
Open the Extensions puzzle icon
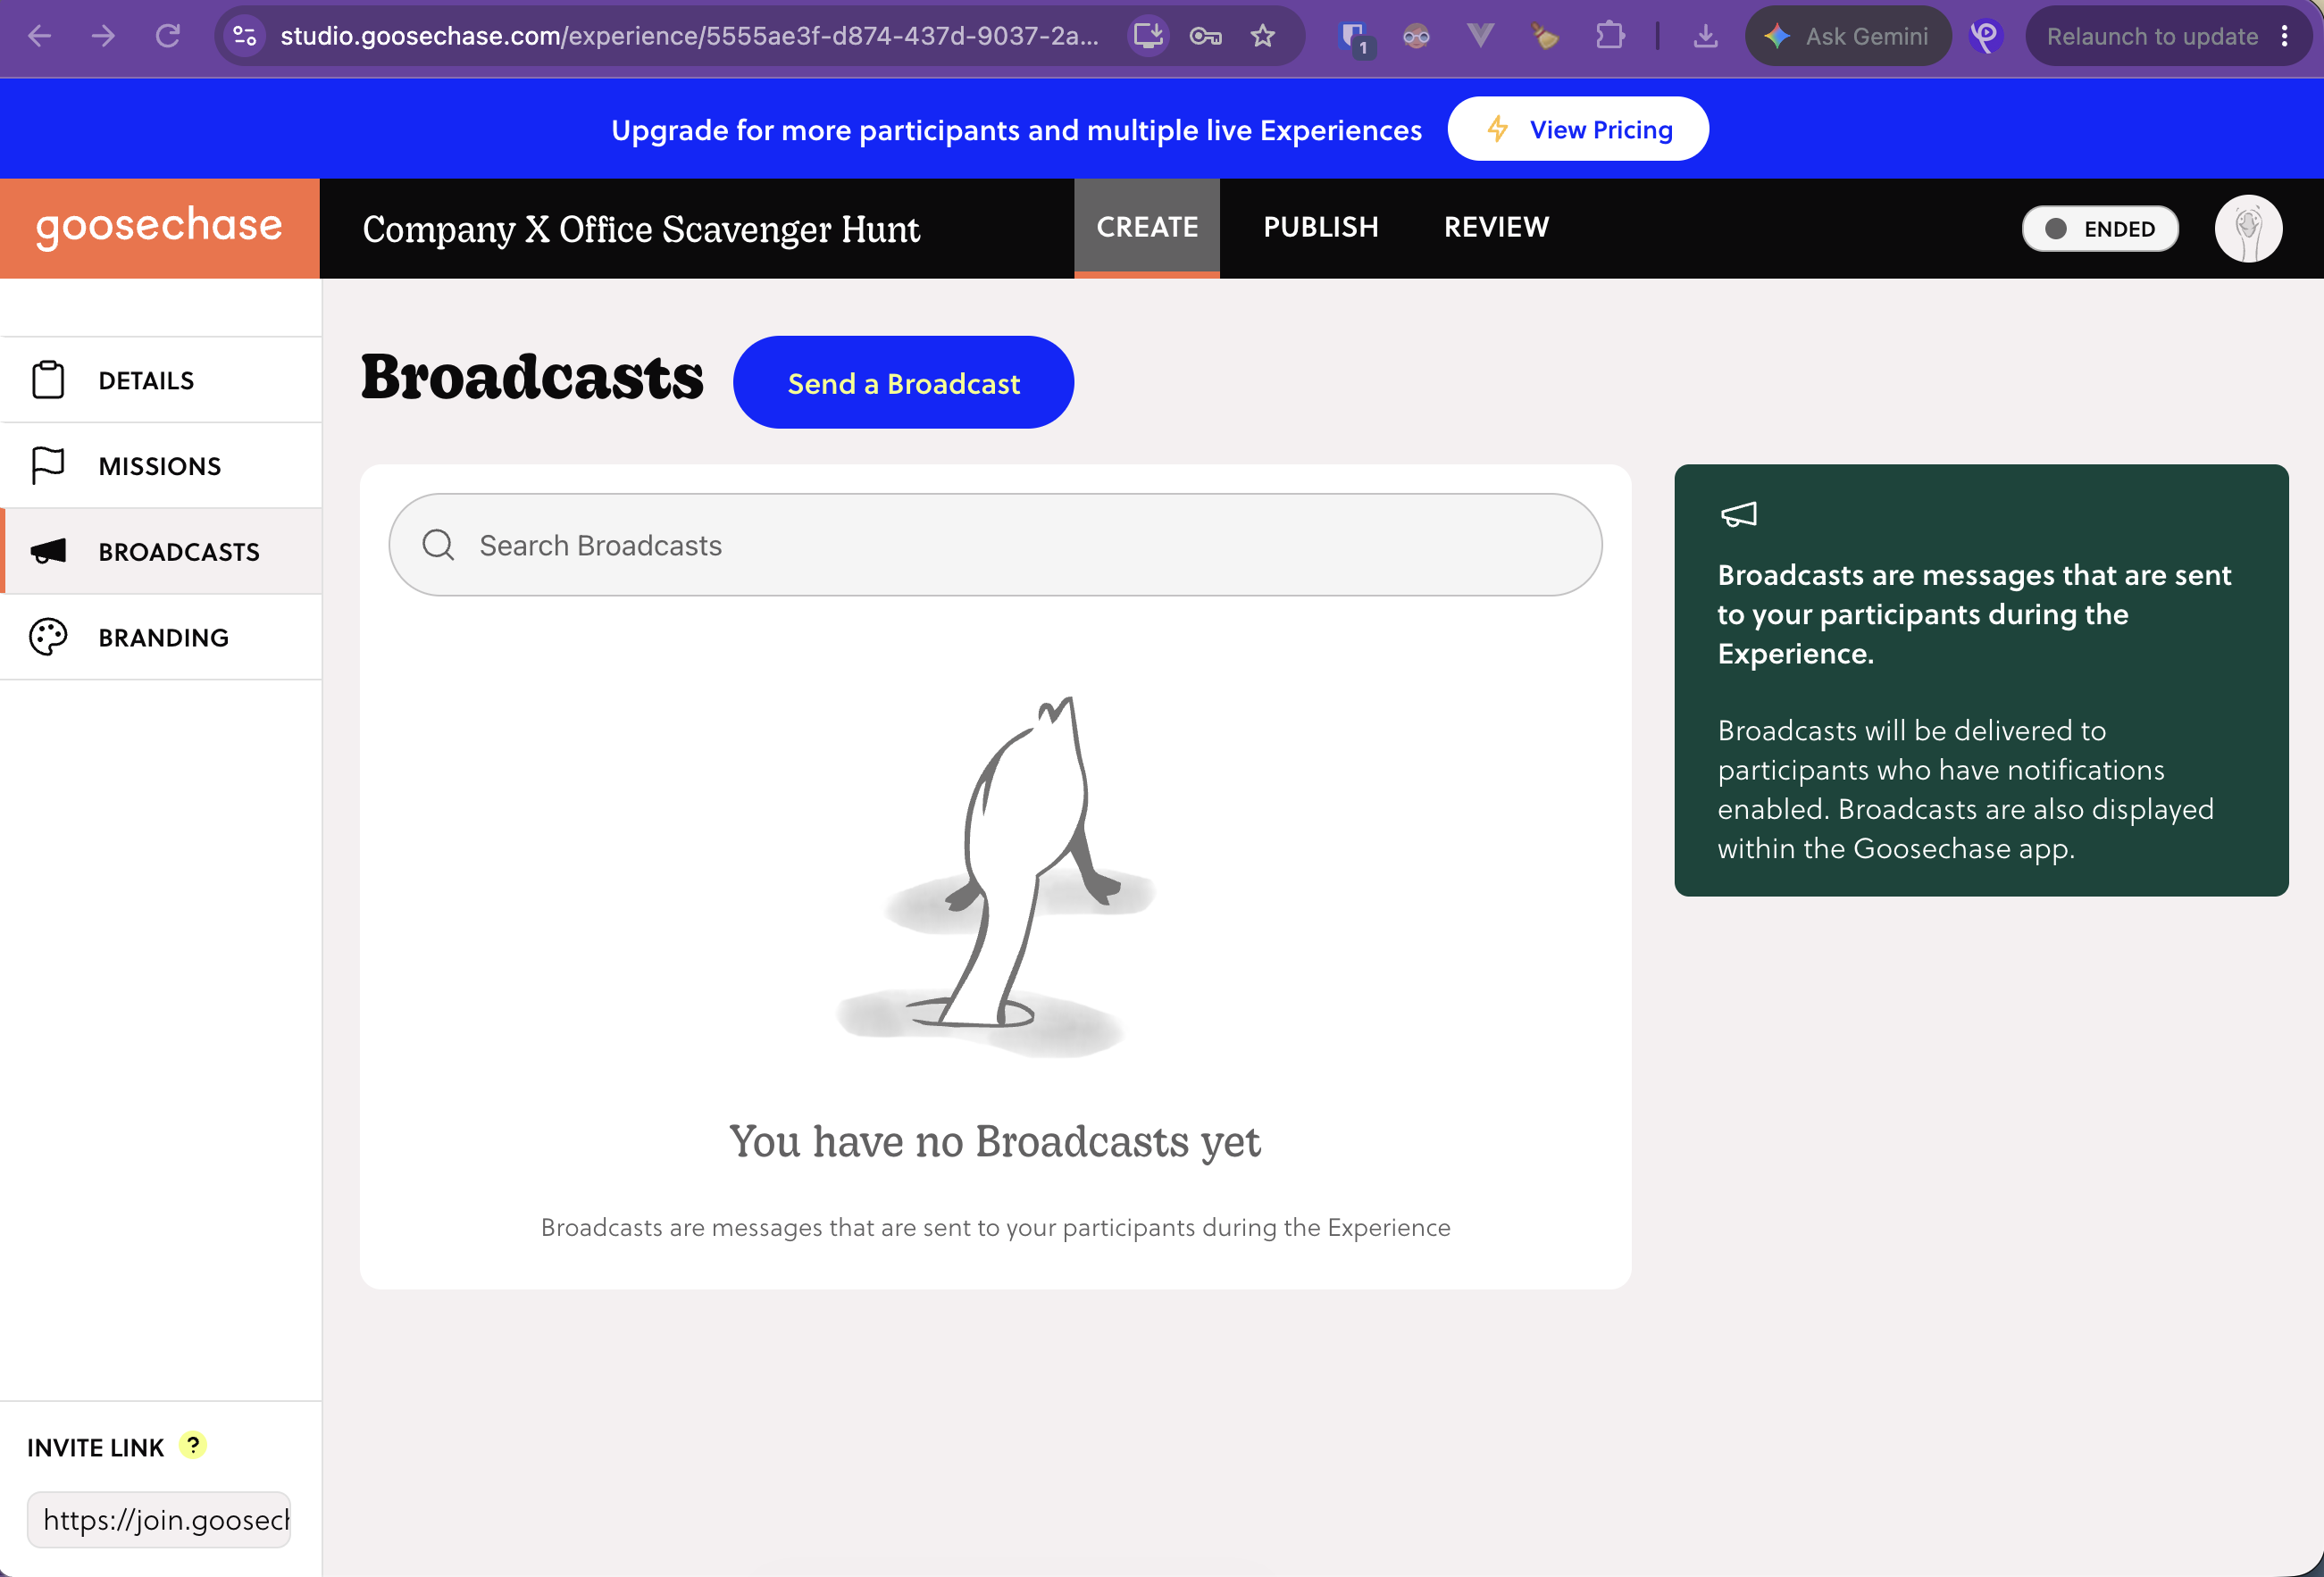click(1610, 36)
